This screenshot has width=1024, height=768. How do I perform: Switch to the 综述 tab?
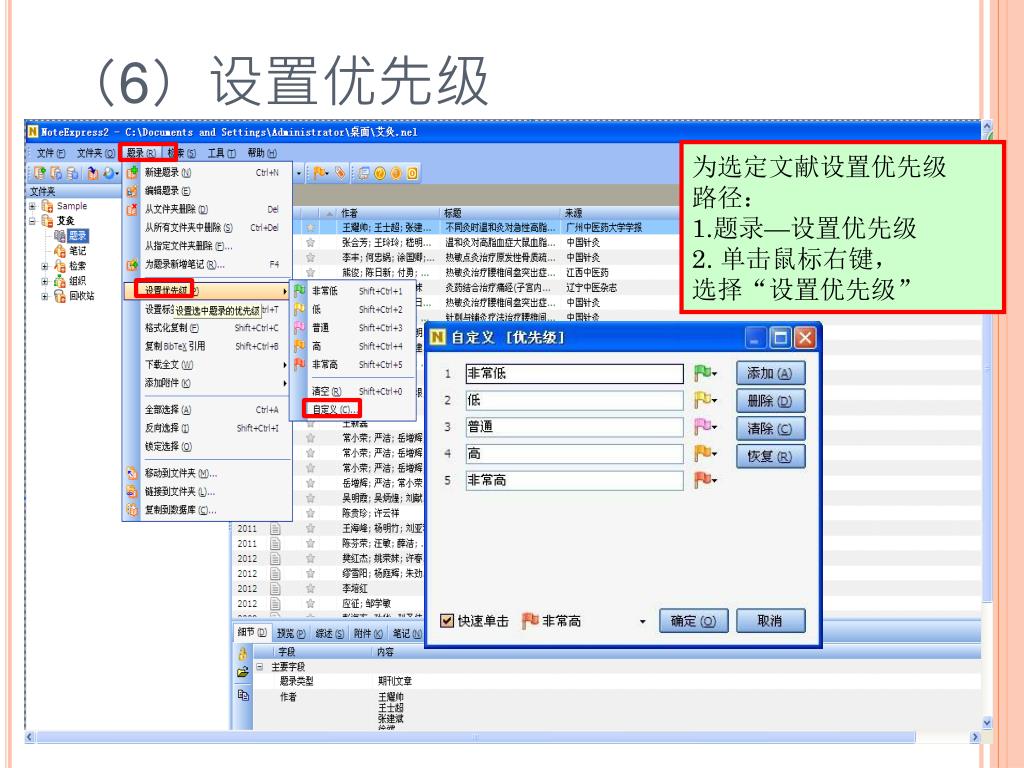tap(329, 633)
